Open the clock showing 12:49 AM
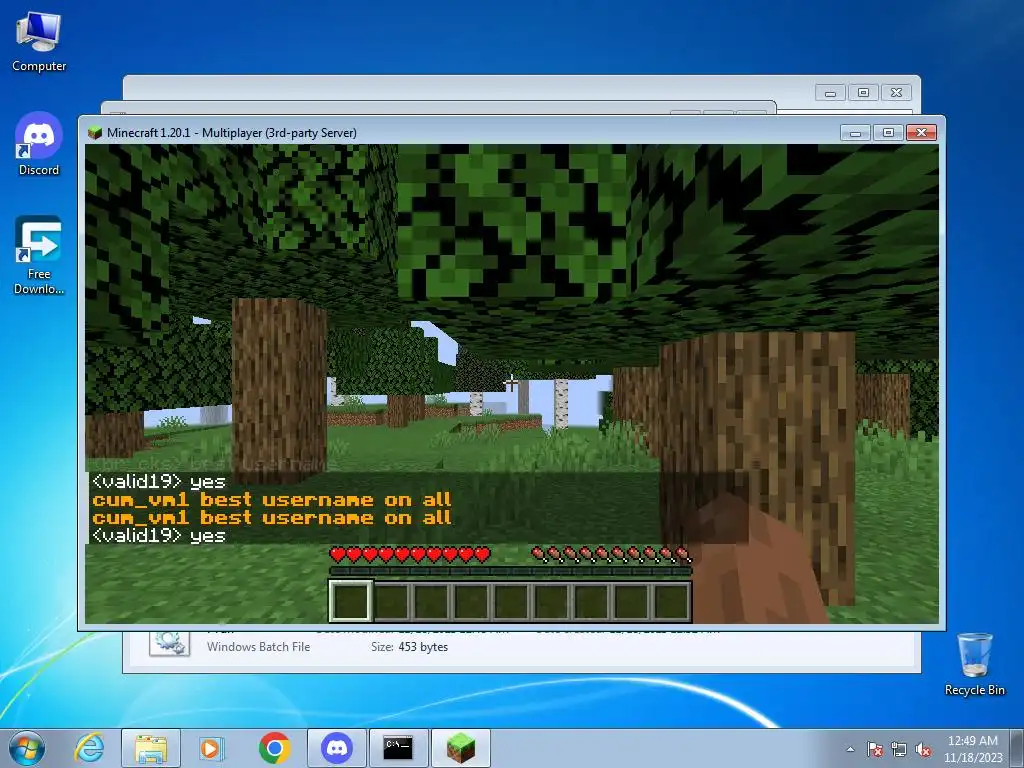1024x768 pixels. pos(972,748)
